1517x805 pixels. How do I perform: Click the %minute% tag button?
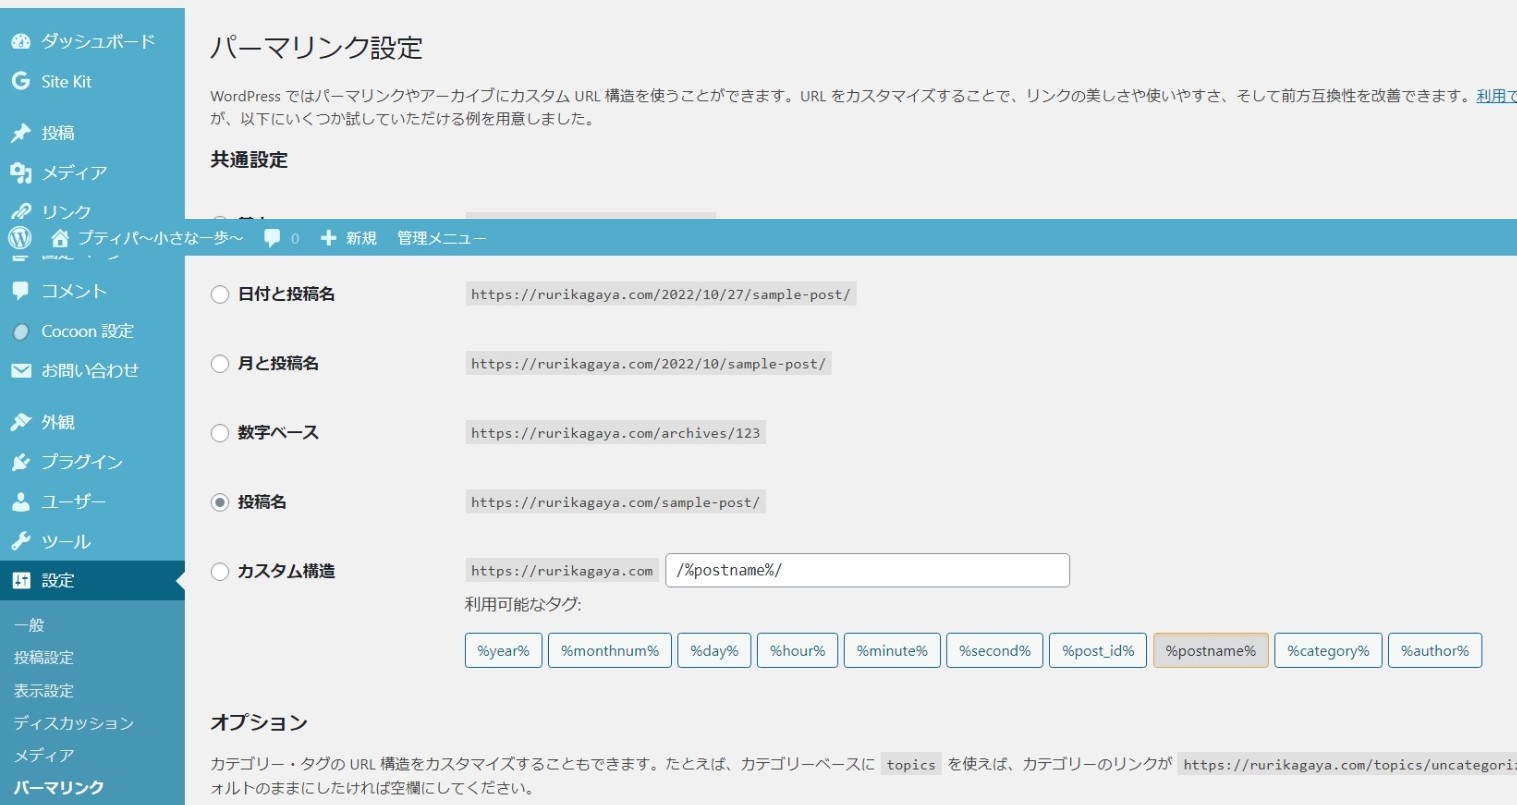coord(892,650)
